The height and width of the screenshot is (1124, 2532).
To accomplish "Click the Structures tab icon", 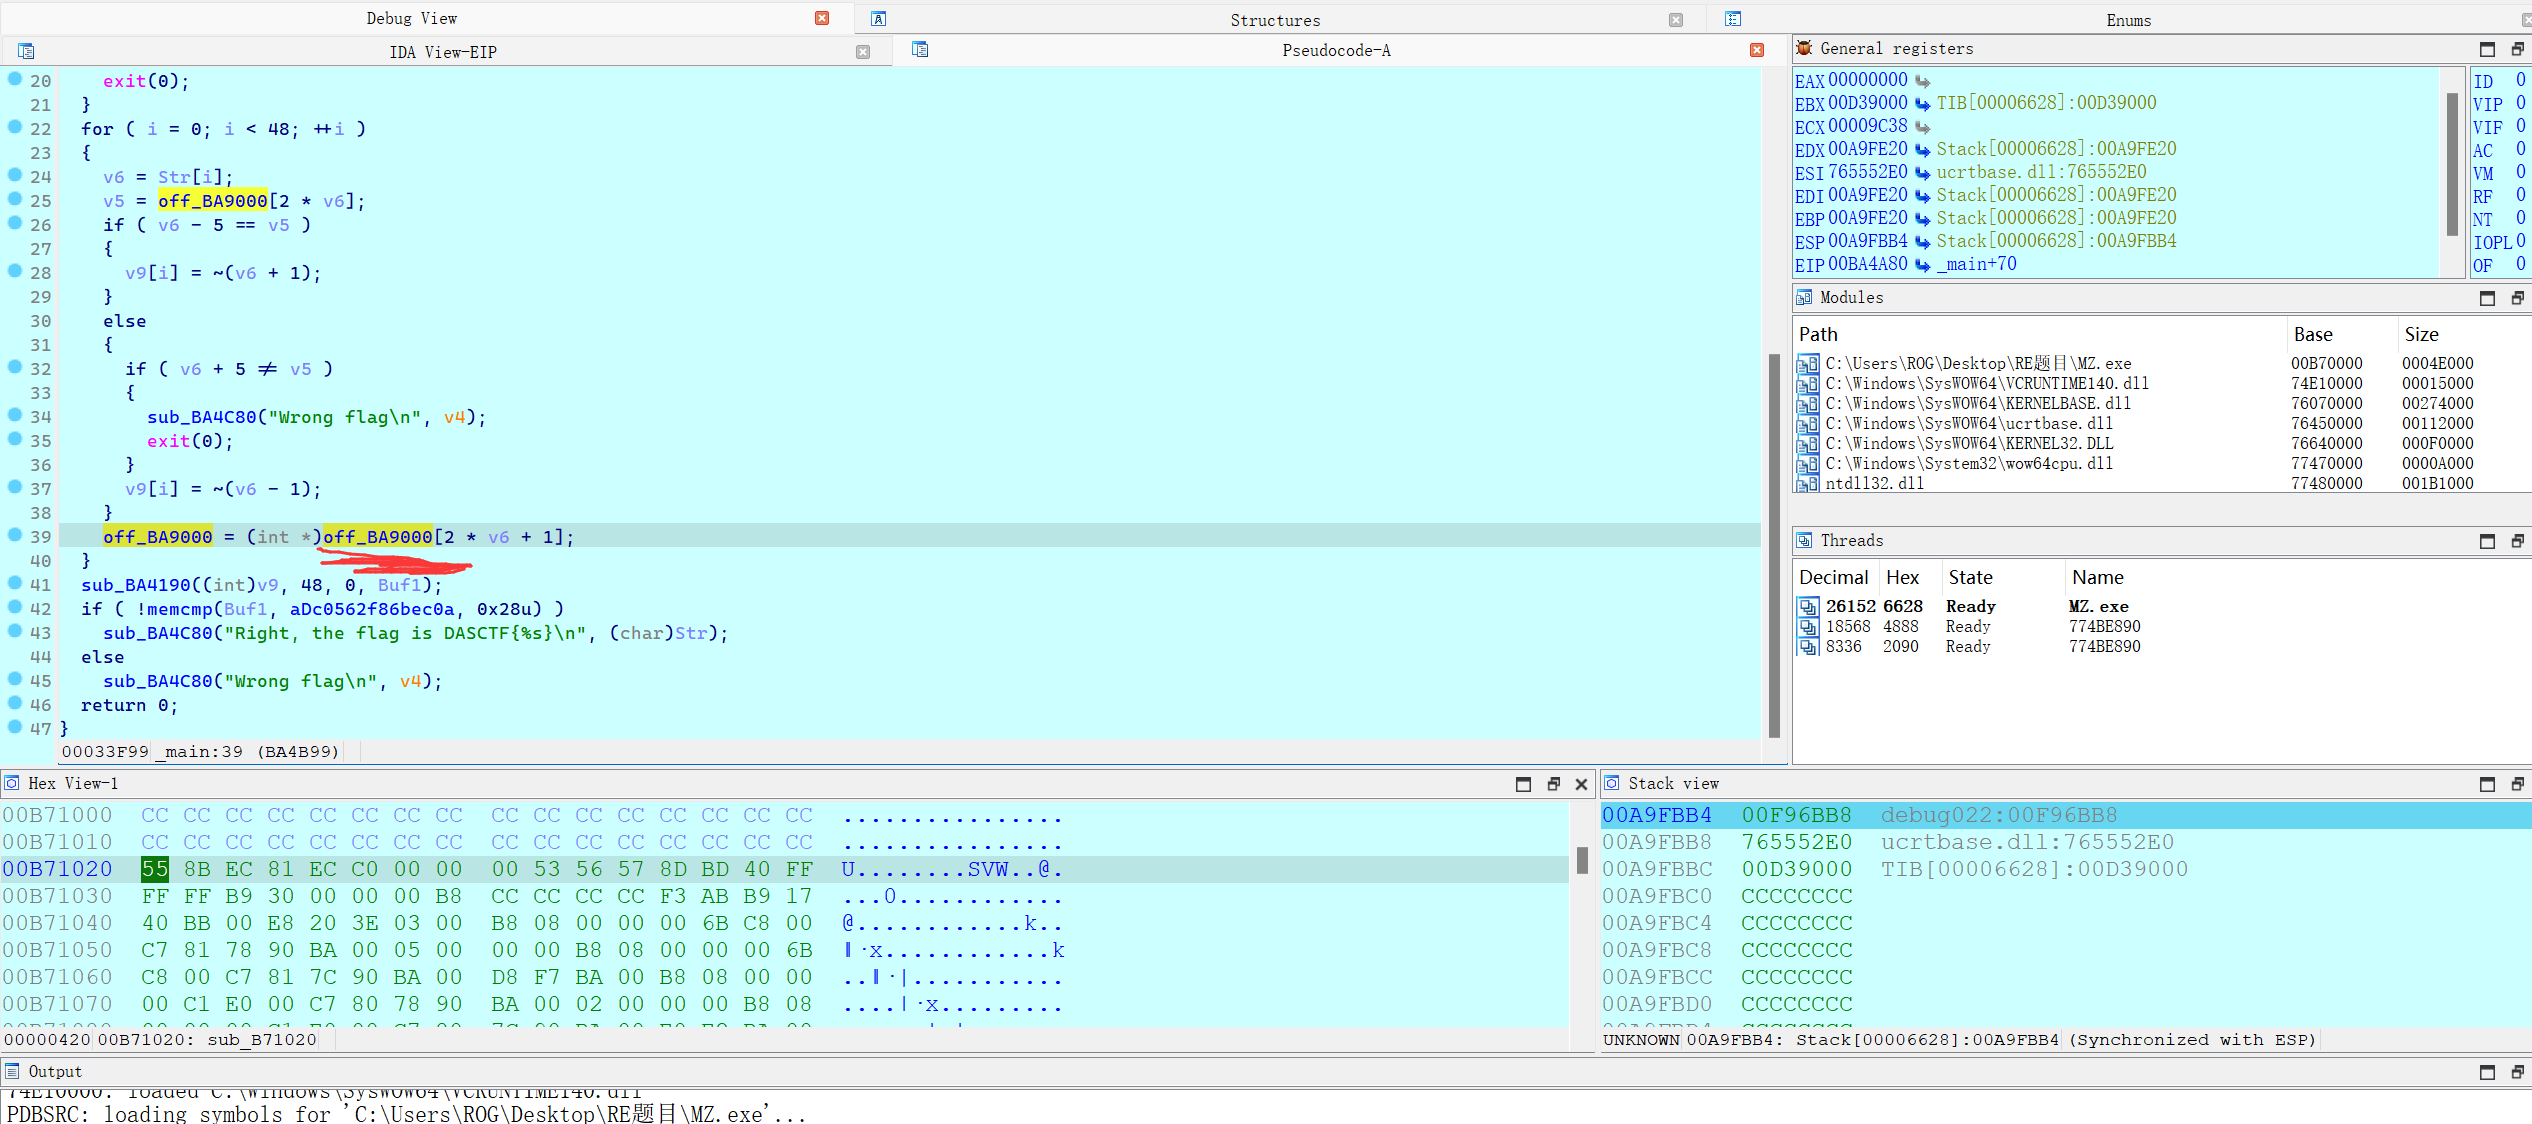I will 879,19.
